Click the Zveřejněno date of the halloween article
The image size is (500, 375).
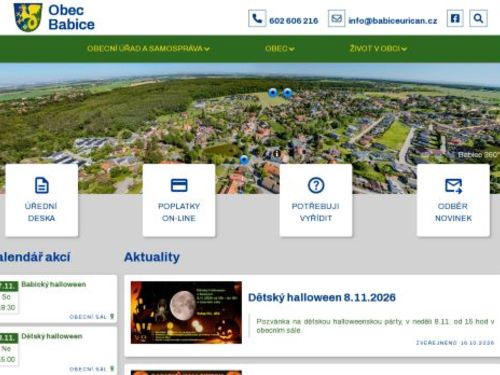pyautogui.click(x=455, y=343)
